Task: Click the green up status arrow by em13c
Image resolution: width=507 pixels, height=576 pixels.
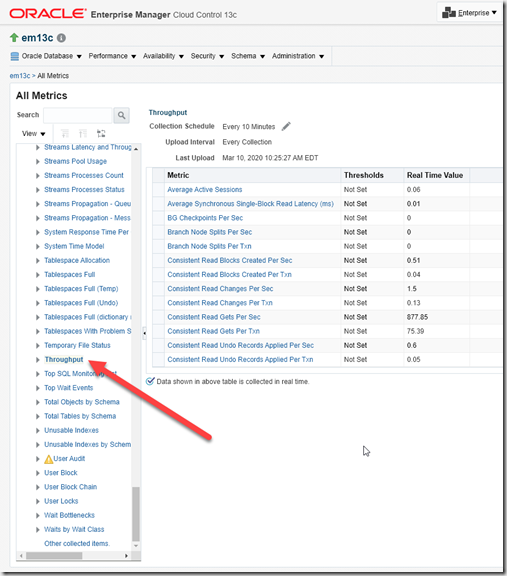Action: point(14,37)
